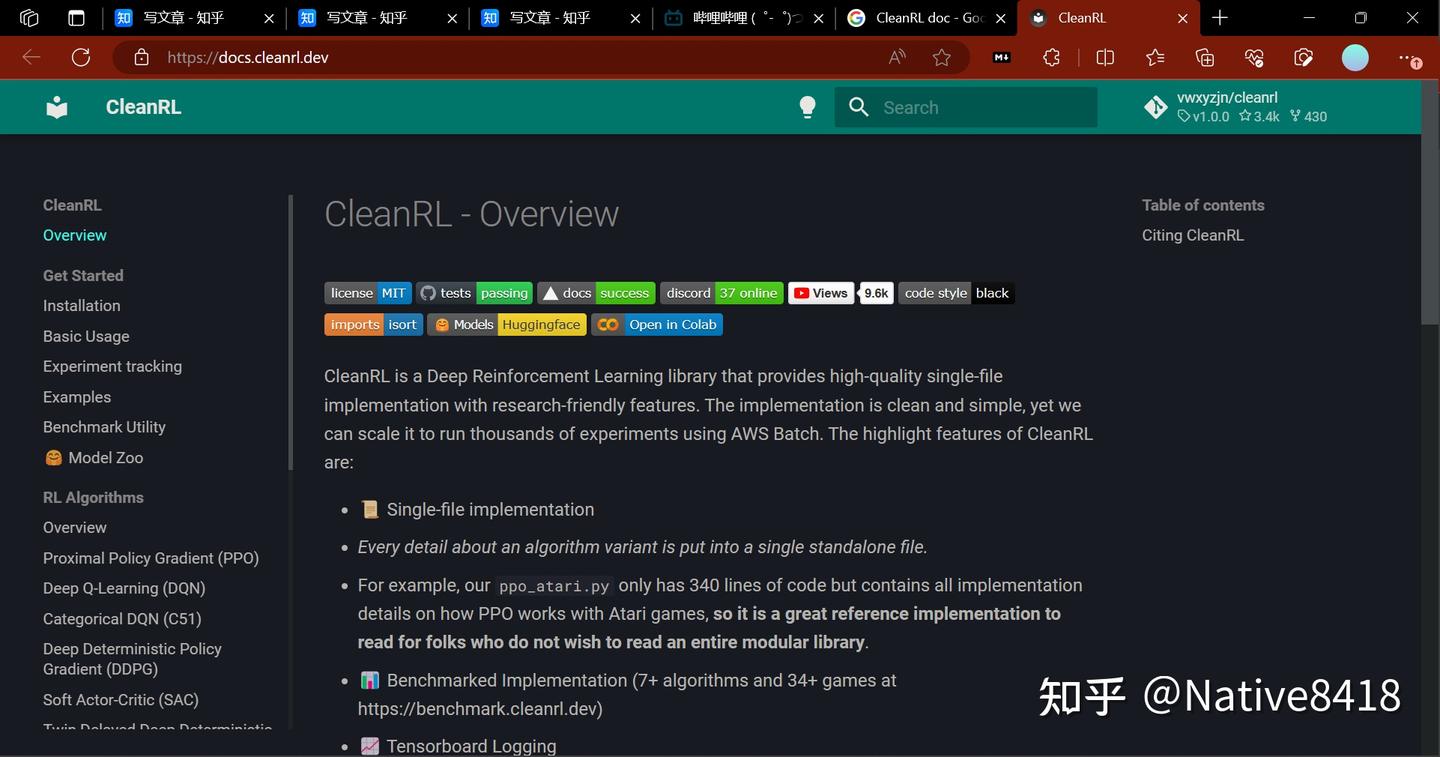Image resolution: width=1440 pixels, height=757 pixels.
Task: Open the profile avatar menu
Action: pyautogui.click(x=1355, y=57)
